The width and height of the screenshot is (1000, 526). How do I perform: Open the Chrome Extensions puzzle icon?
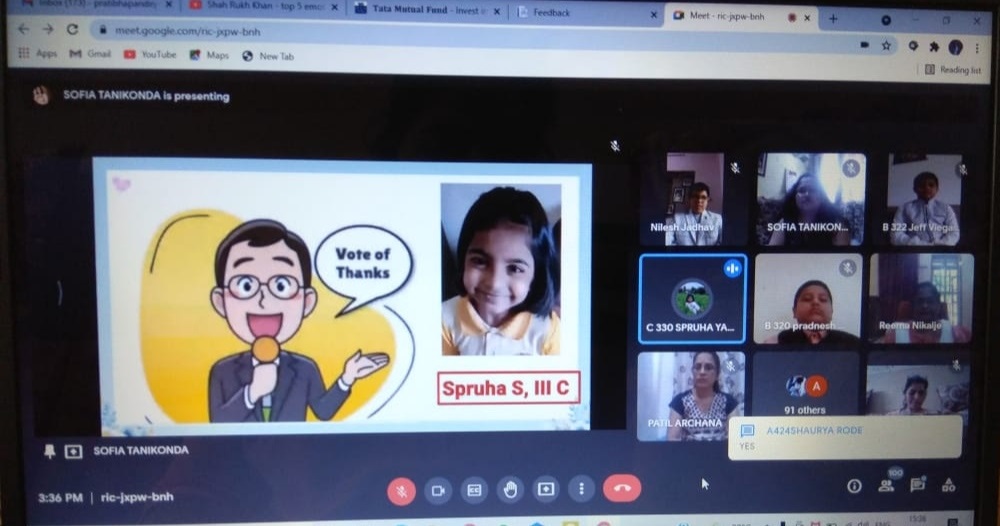tap(934, 46)
